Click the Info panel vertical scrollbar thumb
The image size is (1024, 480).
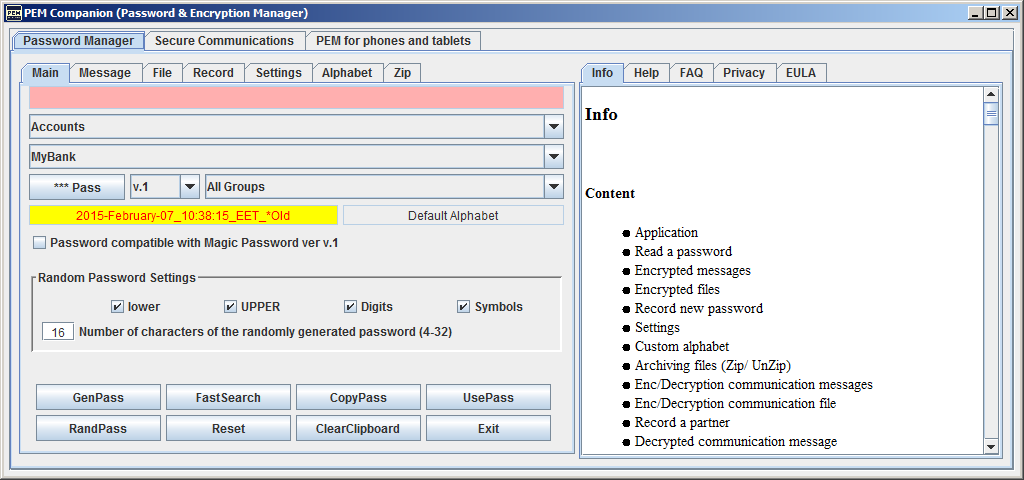(991, 114)
